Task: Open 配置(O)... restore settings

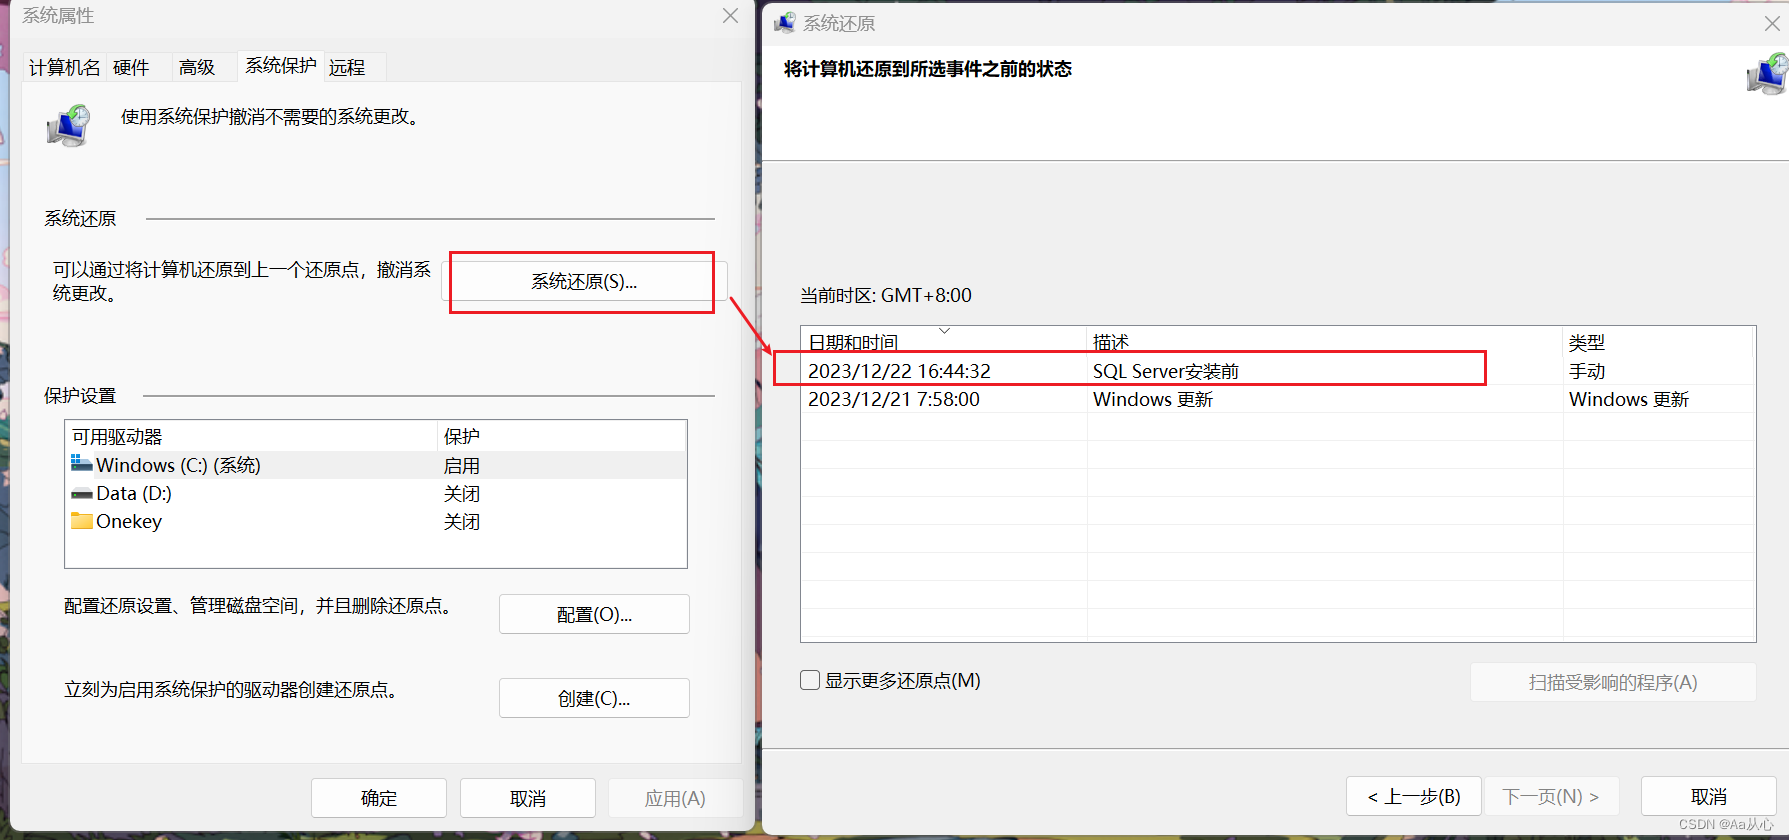Action: pyautogui.click(x=594, y=614)
